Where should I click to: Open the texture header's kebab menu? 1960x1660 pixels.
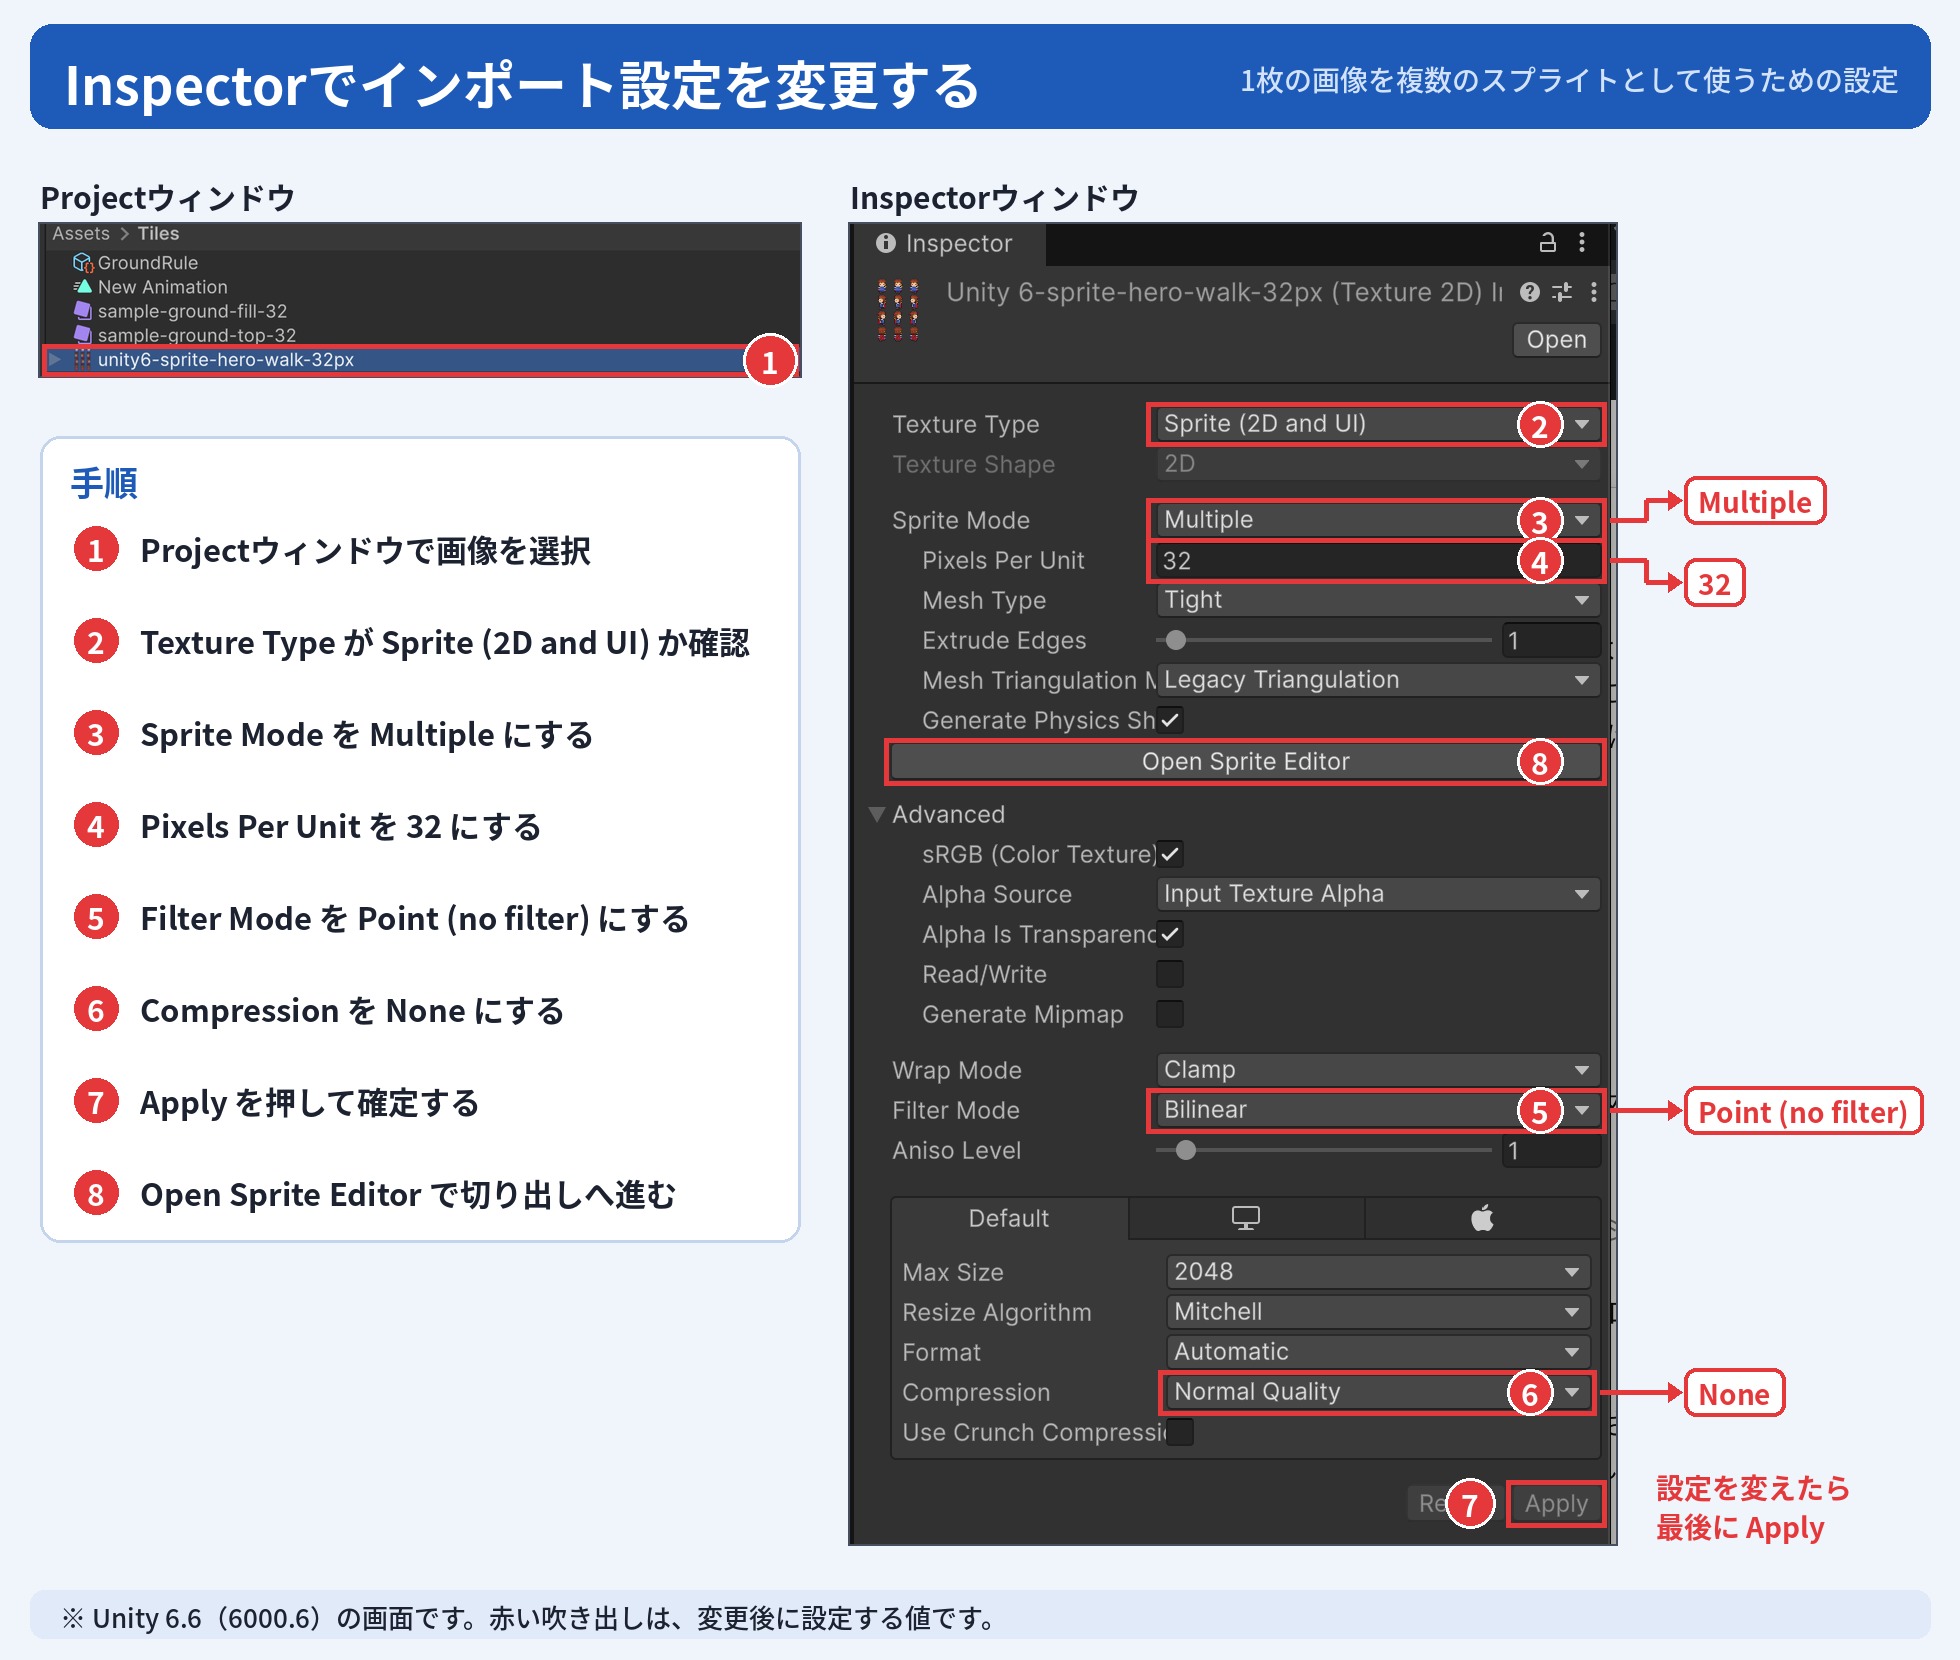(1594, 292)
